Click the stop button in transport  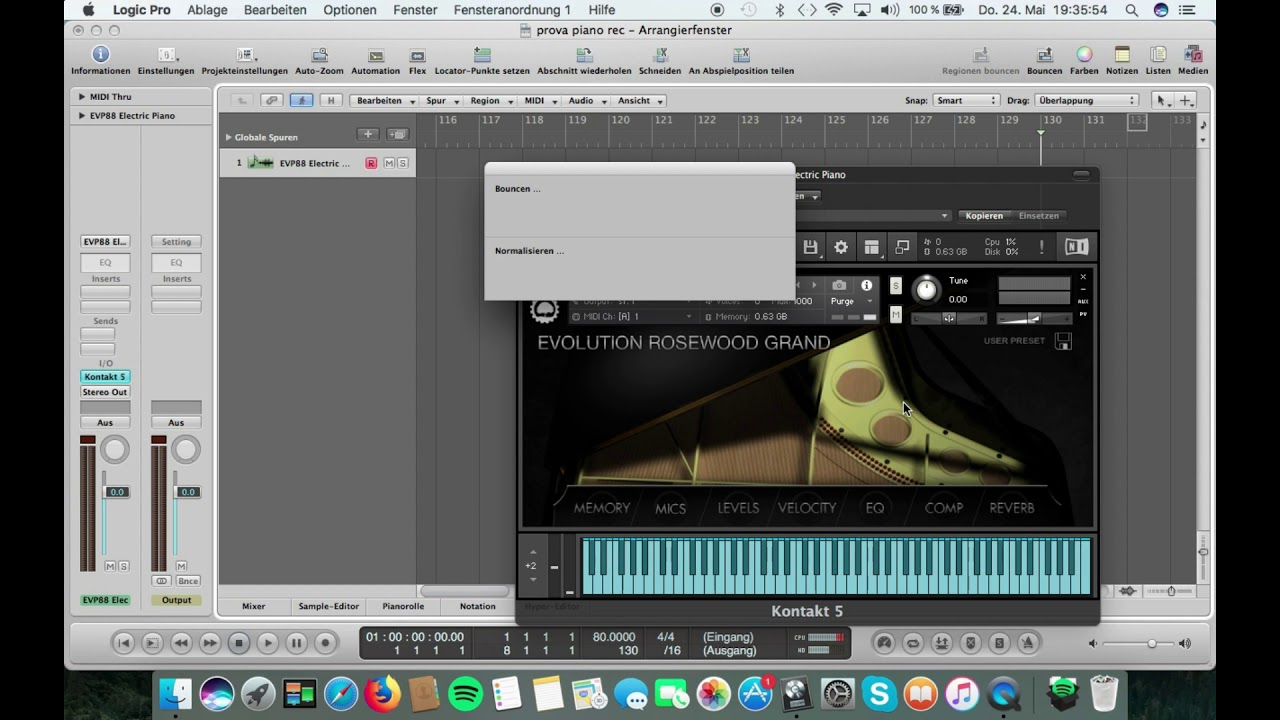pyautogui.click(x=238, y=643)
